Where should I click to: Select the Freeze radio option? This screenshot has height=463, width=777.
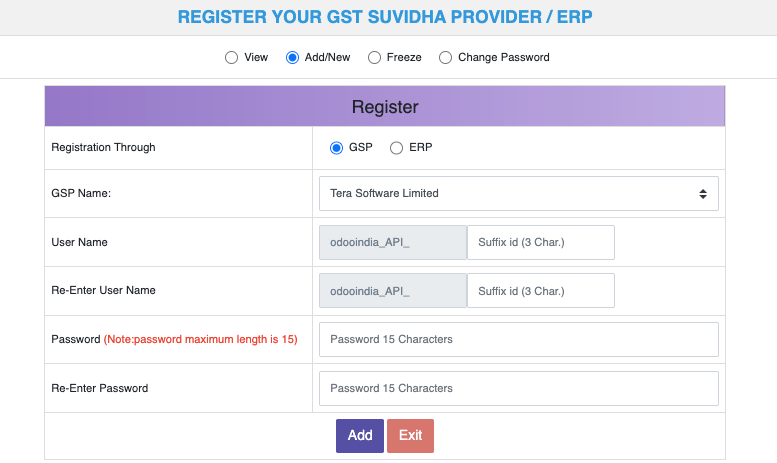pos(375,58)
